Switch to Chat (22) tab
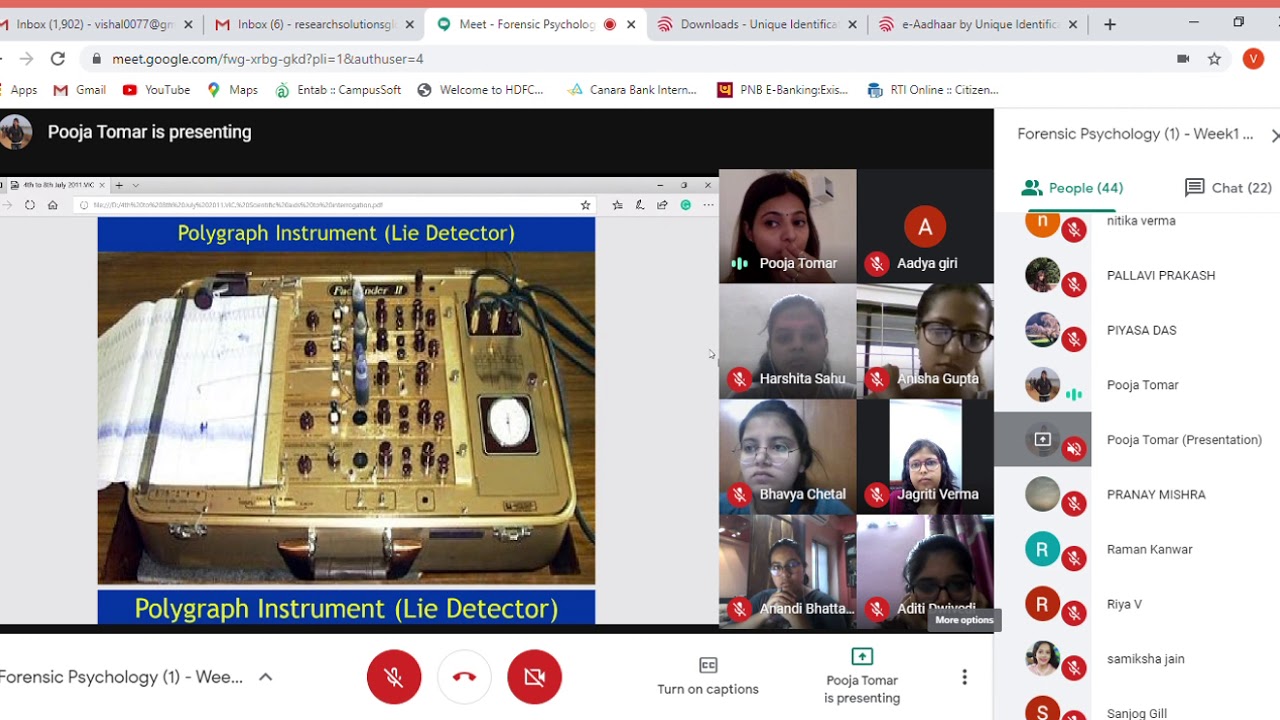Screen dimensions: 1280x720 coord(1228,188)
